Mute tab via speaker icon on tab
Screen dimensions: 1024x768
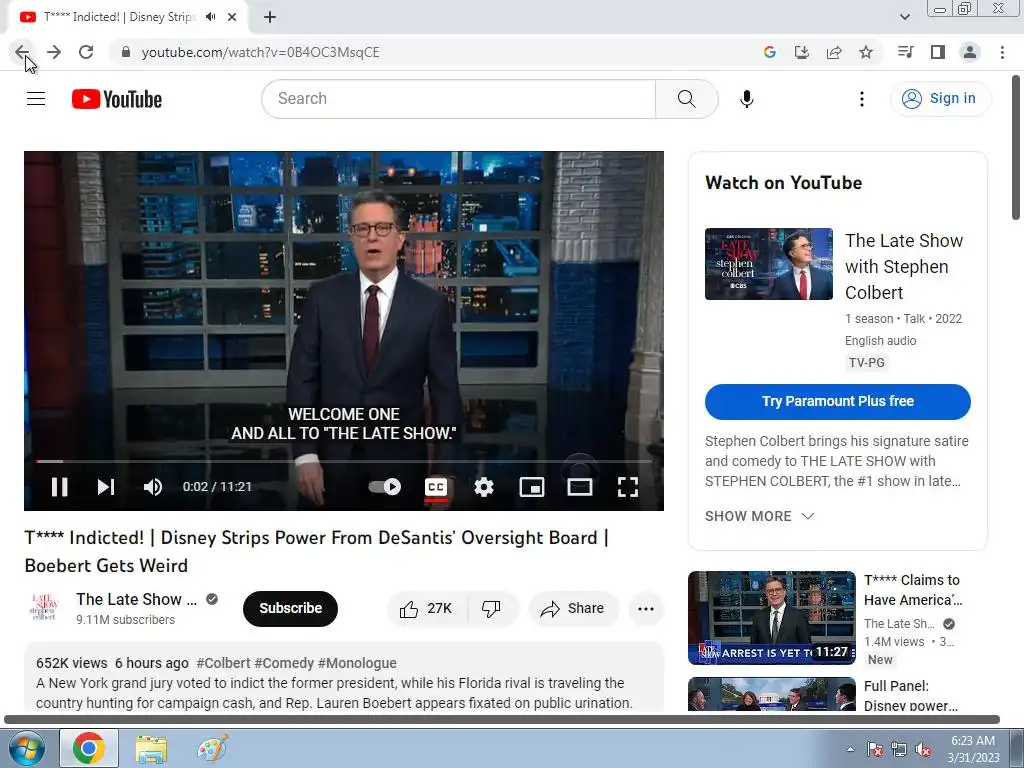[x=210, y=17]
